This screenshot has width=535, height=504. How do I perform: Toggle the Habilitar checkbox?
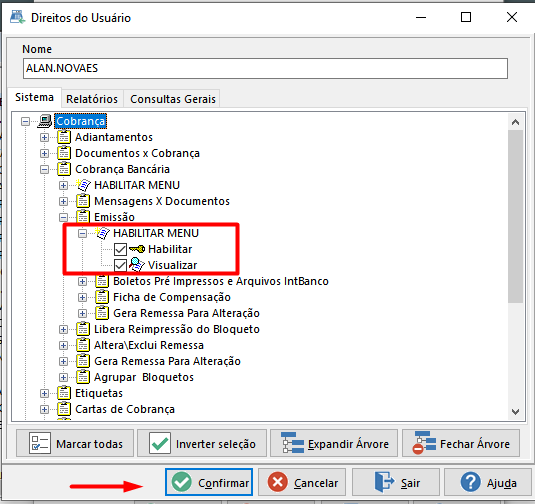click(x=120, y=249)
